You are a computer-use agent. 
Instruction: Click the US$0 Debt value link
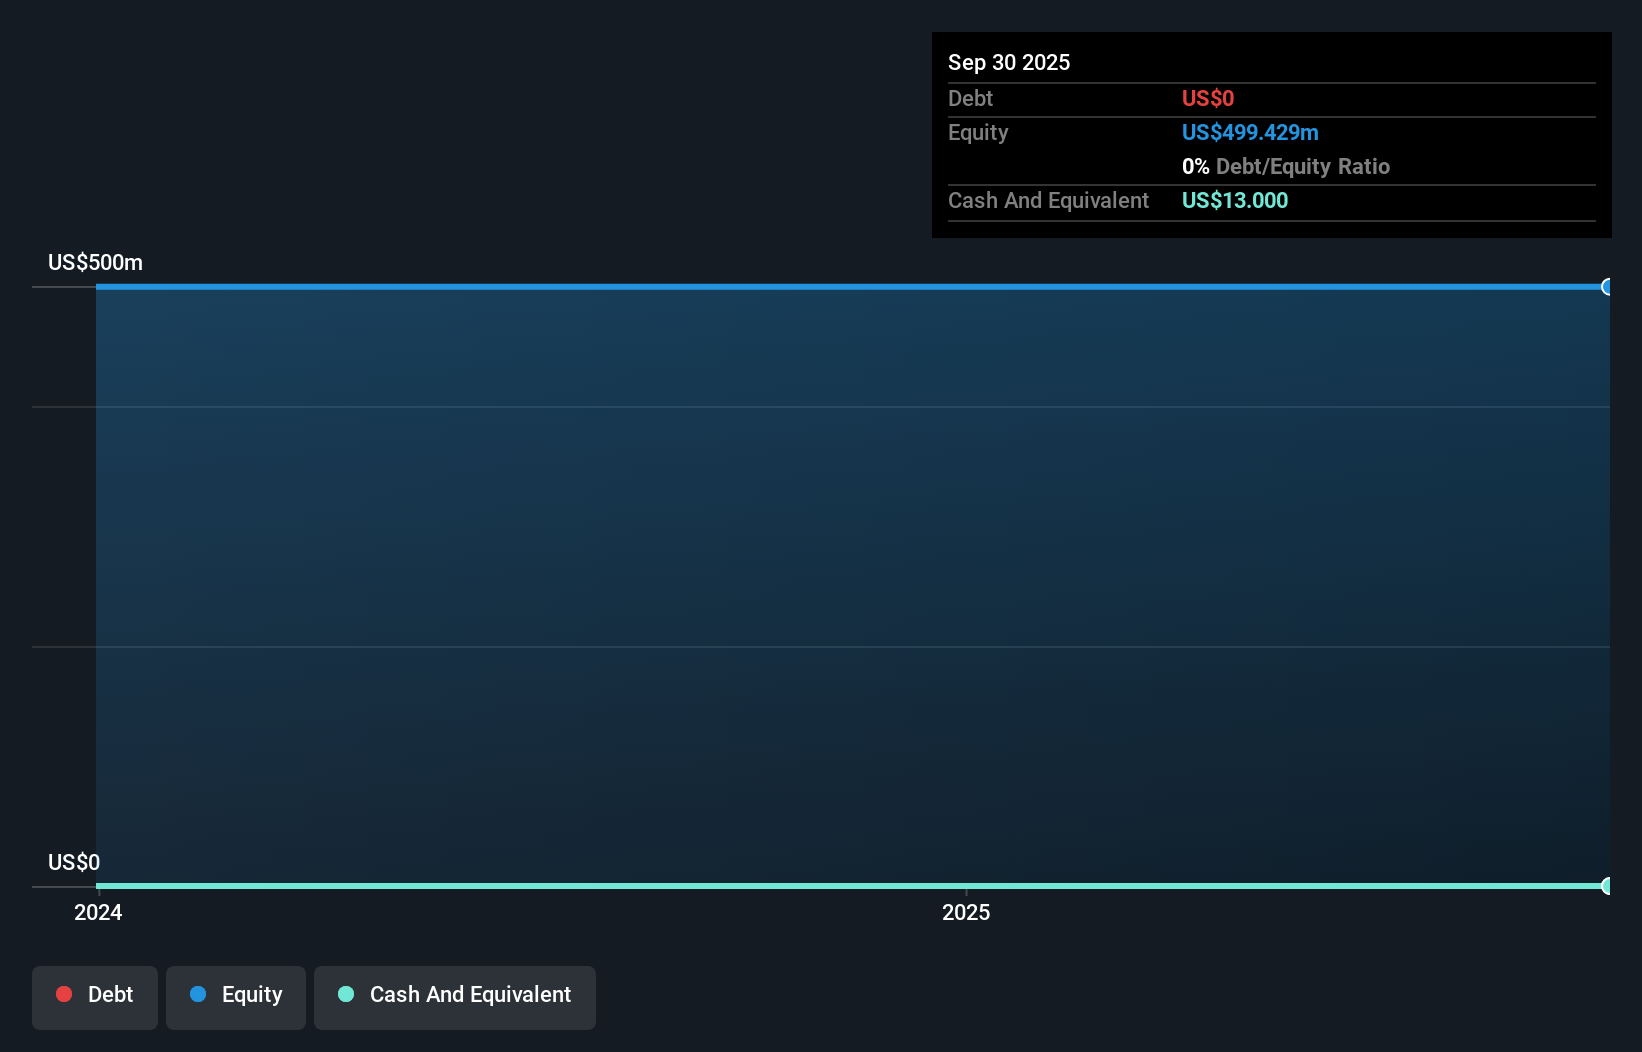click(1207, 98)
